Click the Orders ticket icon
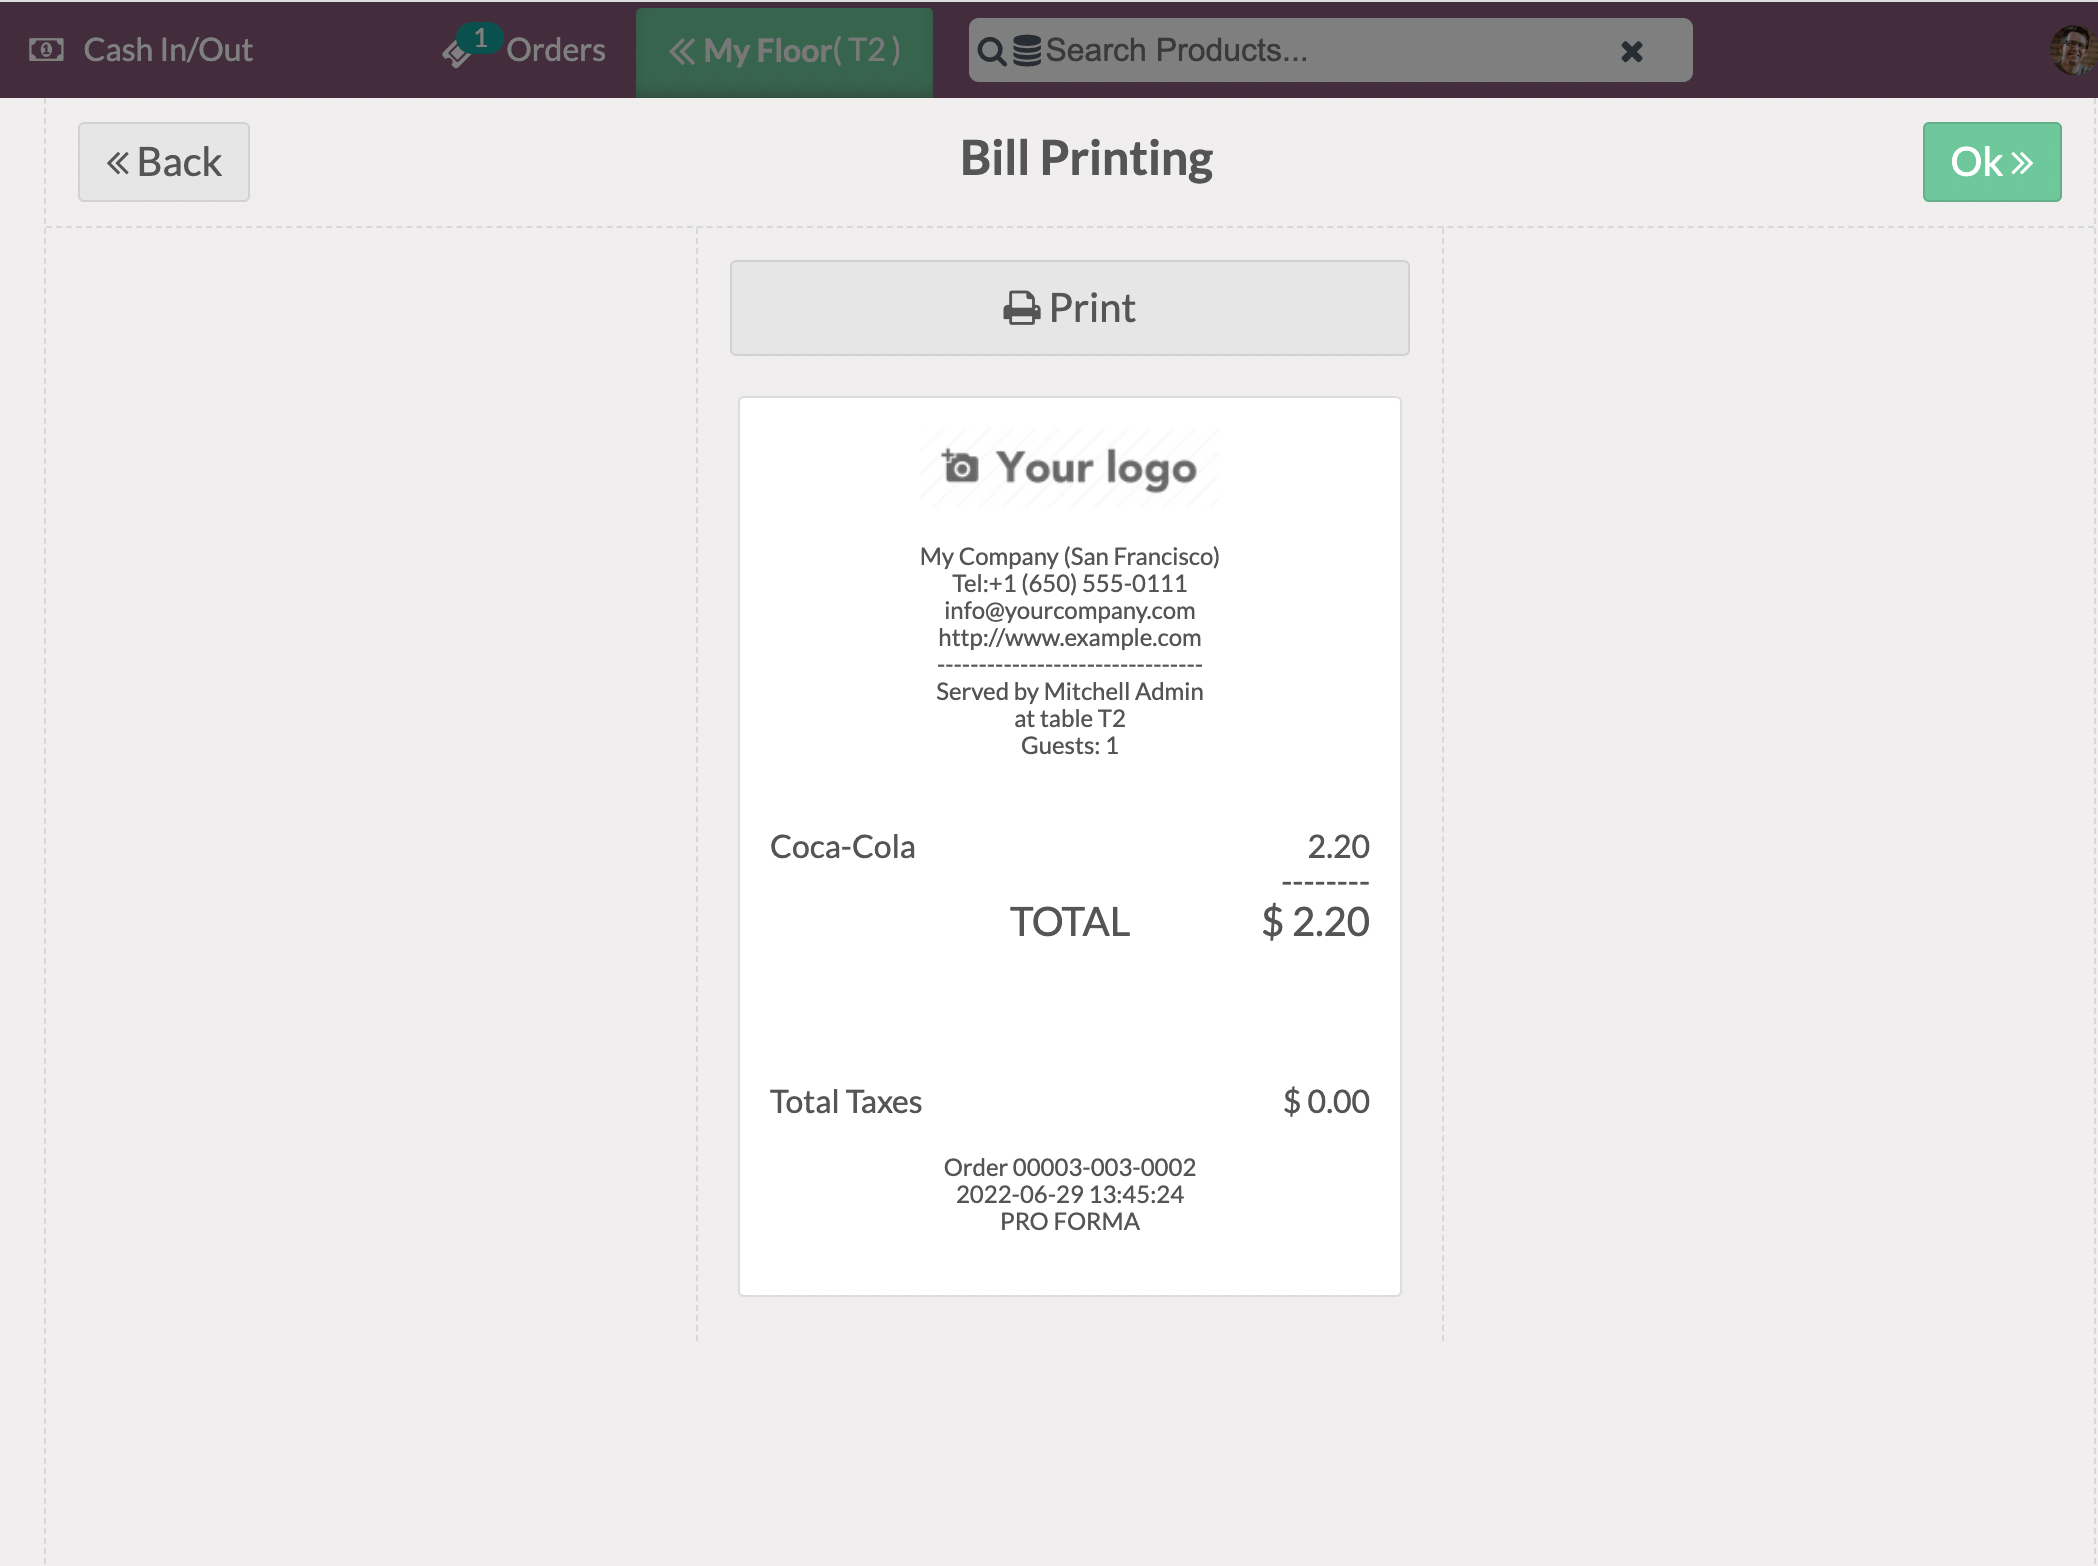The height and width of the screenshot is (1566, 2098). point(456,54)
